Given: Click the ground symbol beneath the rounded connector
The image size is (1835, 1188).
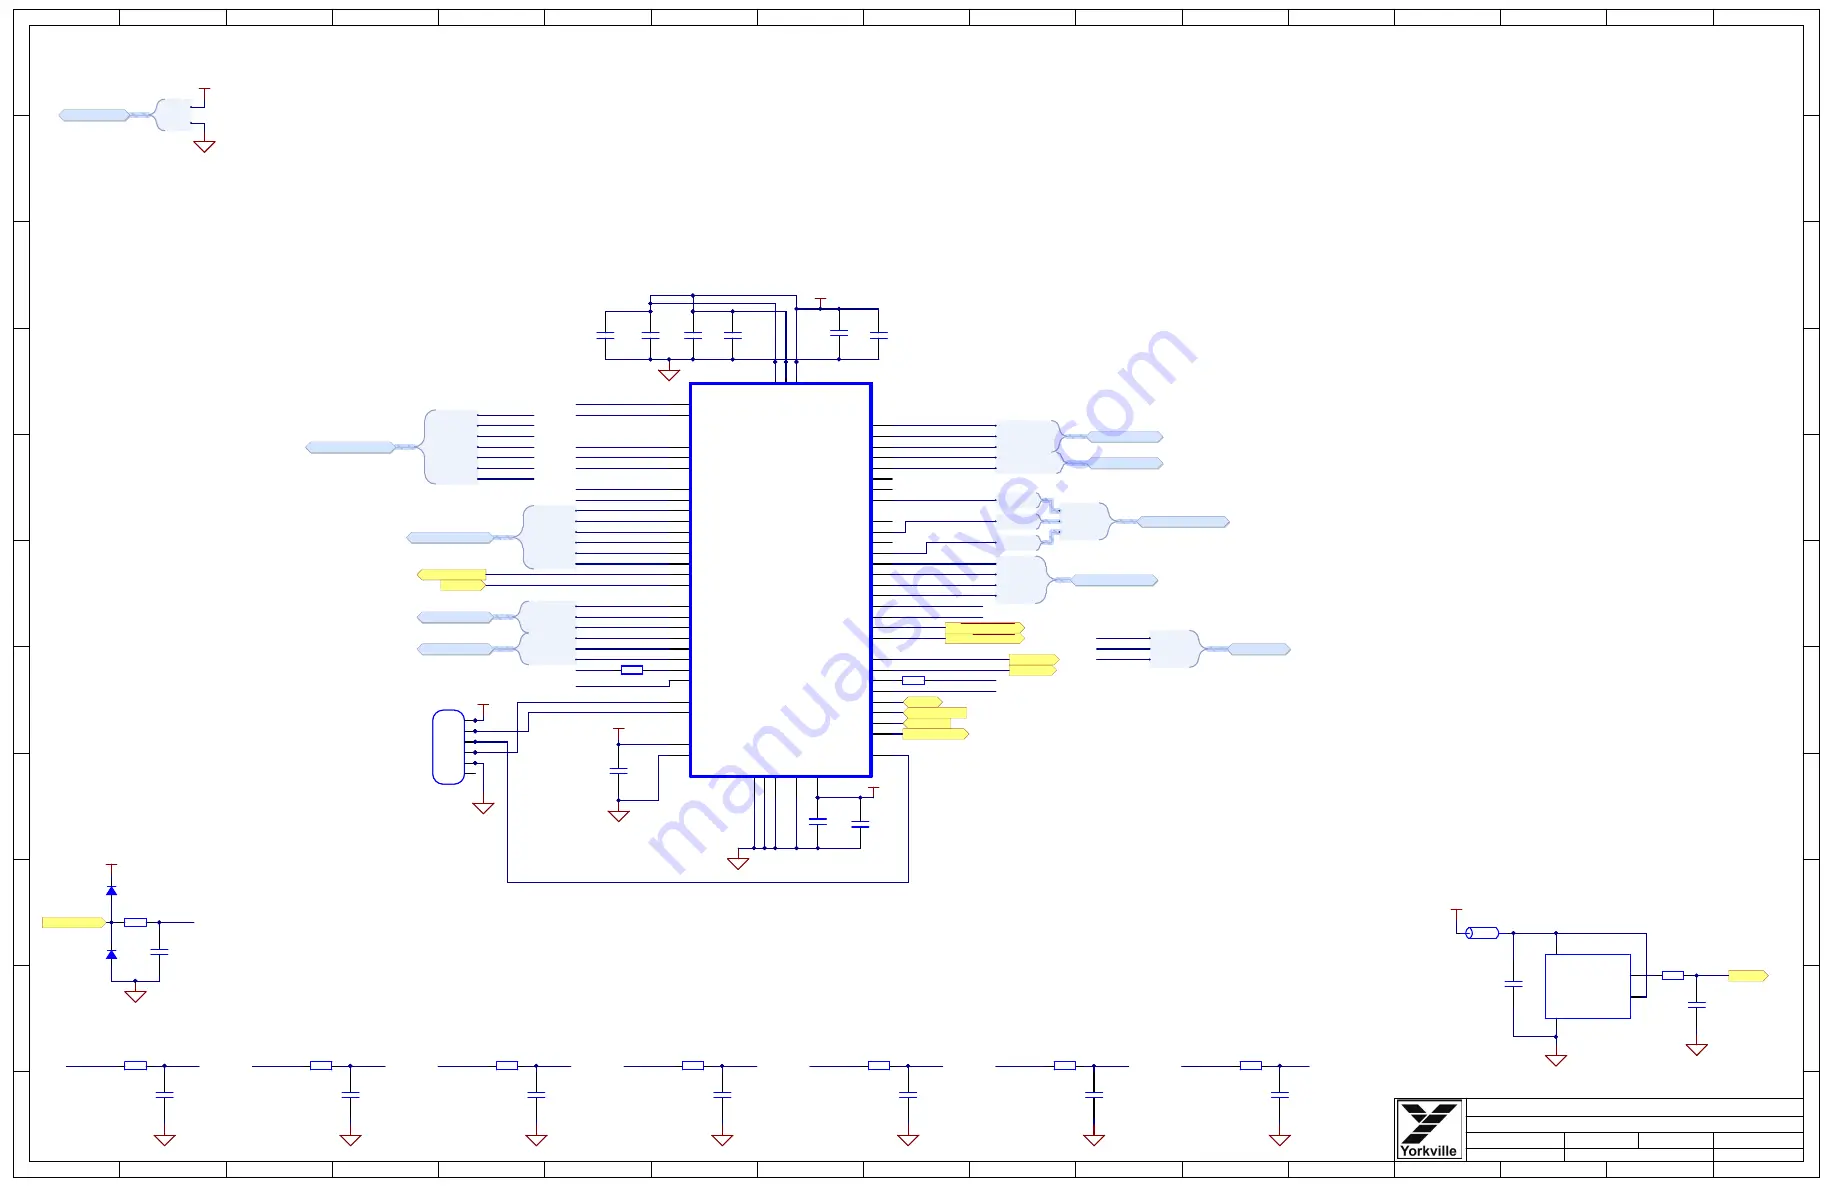Looking at the screenshot, I should click(x=483, y=808).
